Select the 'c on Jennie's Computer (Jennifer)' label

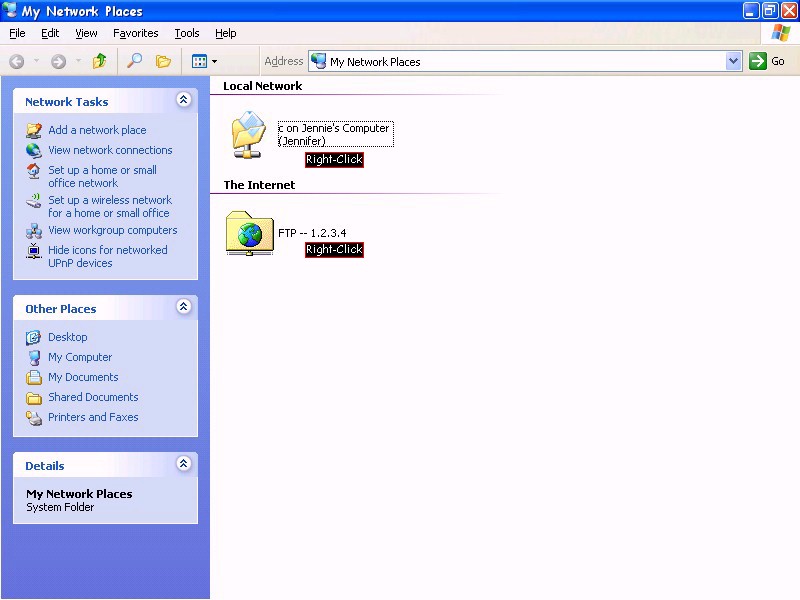pyautogui.click(x=335, y=134)
